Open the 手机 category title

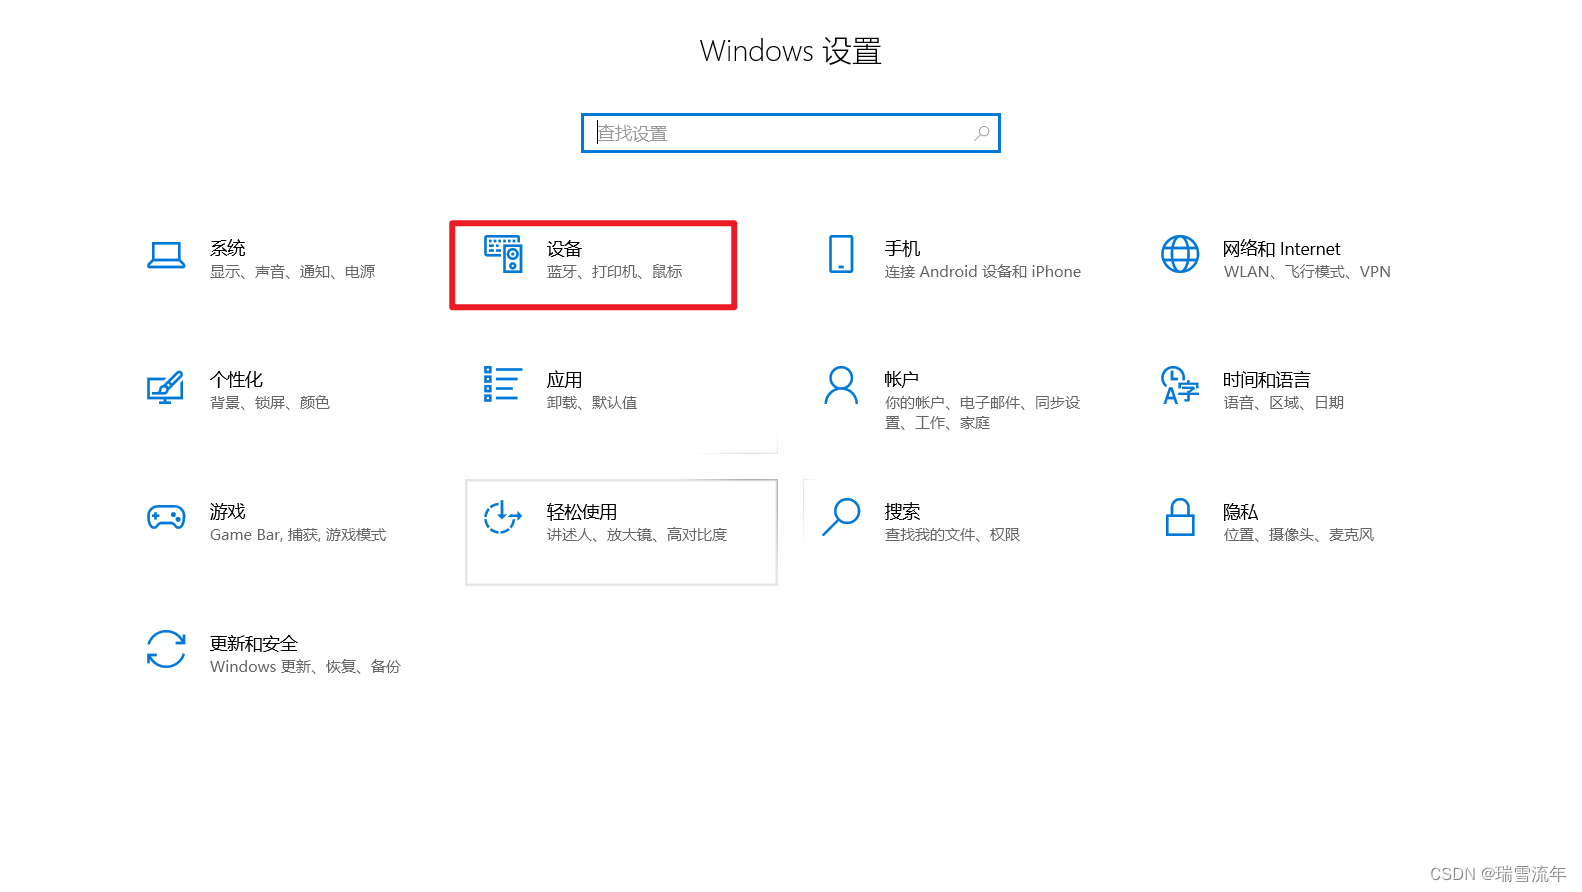[x=902, y=248]
